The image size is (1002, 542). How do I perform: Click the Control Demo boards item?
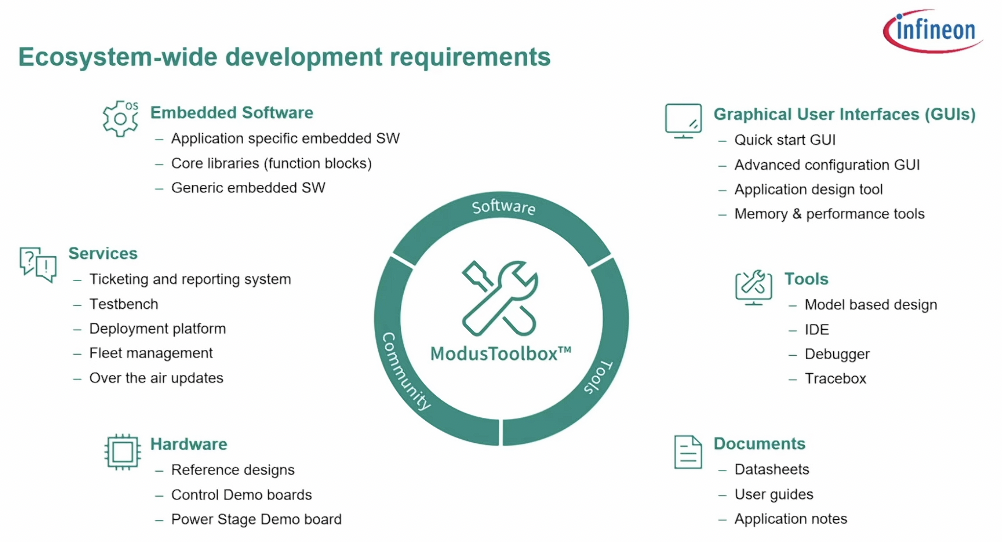[x=242, y=495]
